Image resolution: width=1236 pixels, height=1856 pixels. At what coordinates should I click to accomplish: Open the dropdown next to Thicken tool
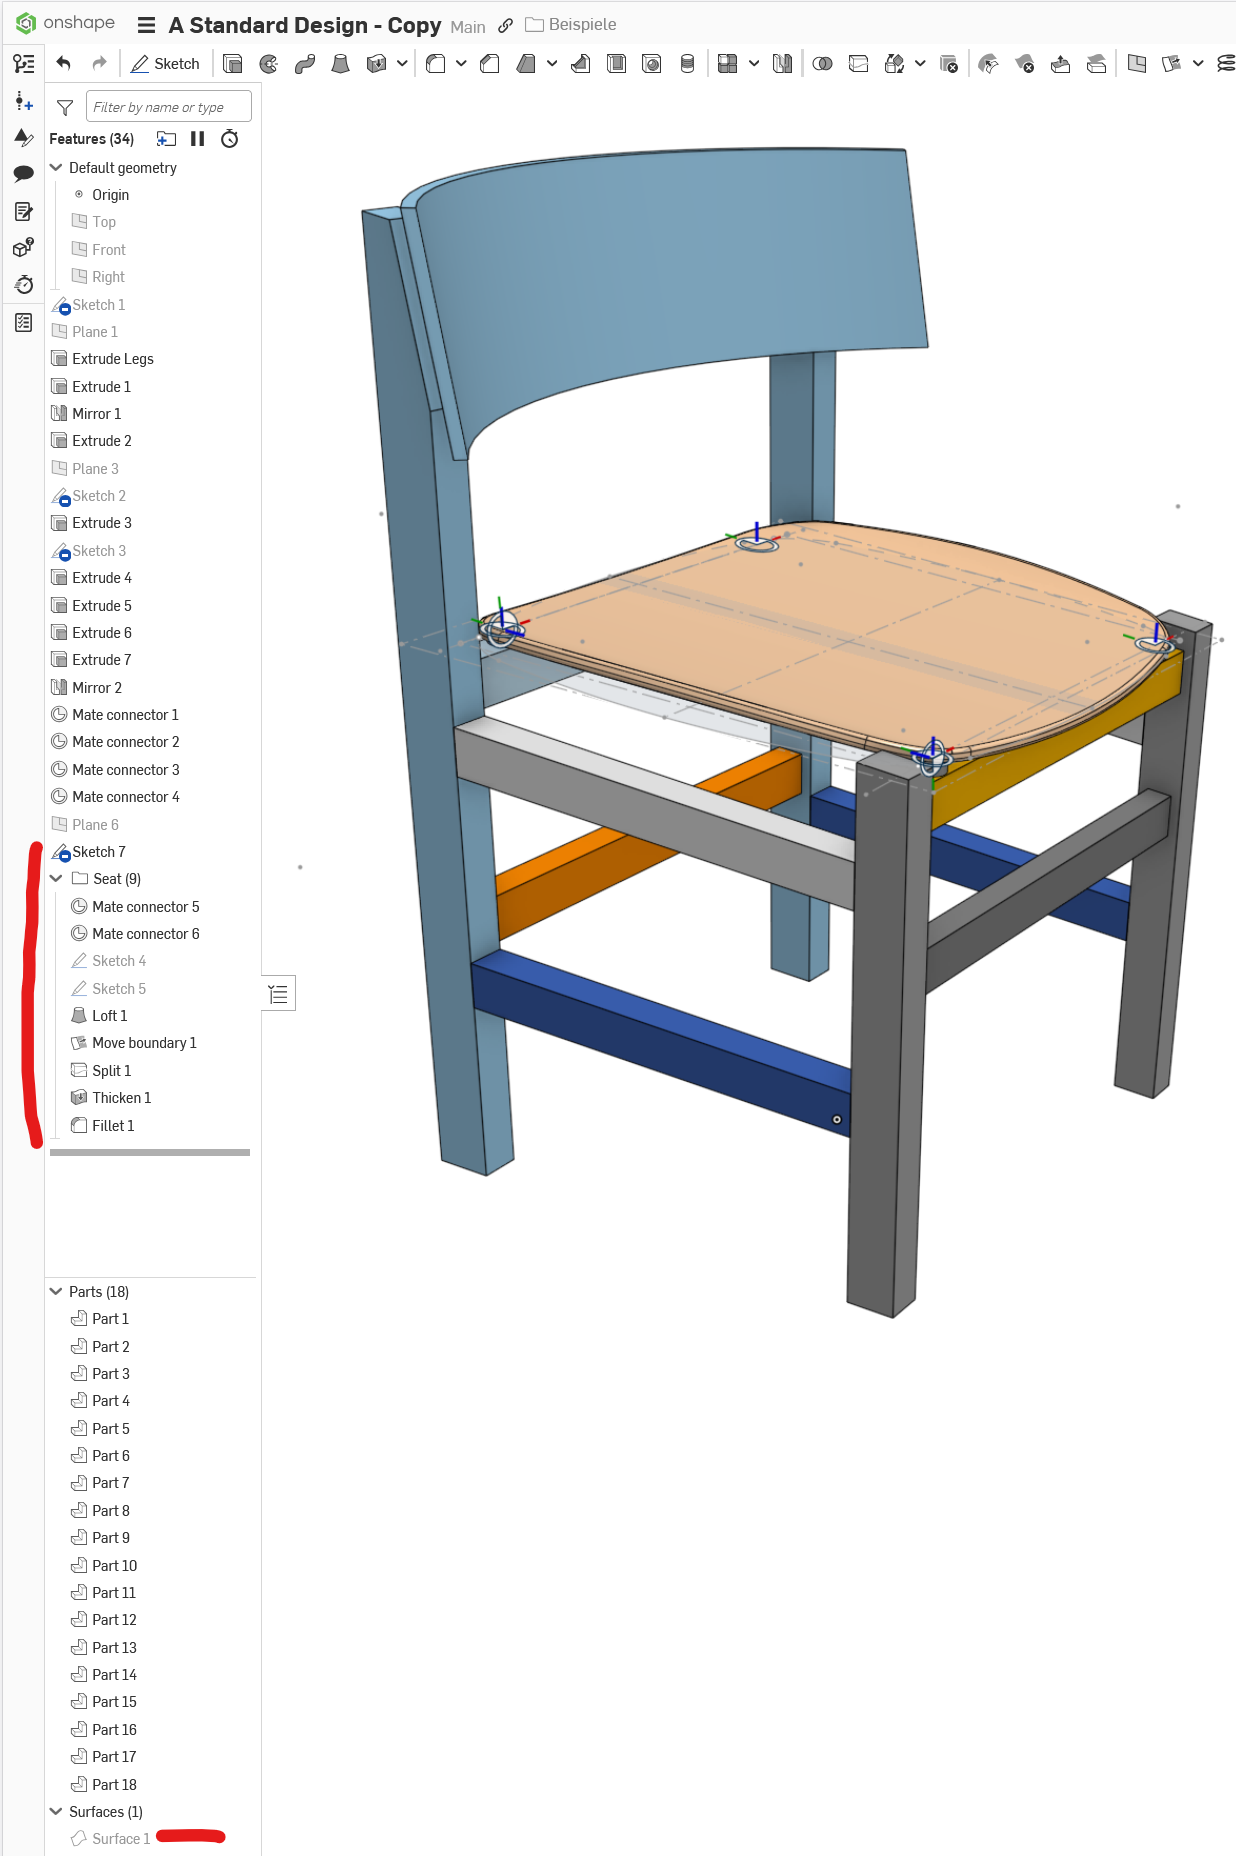point(402,64)
